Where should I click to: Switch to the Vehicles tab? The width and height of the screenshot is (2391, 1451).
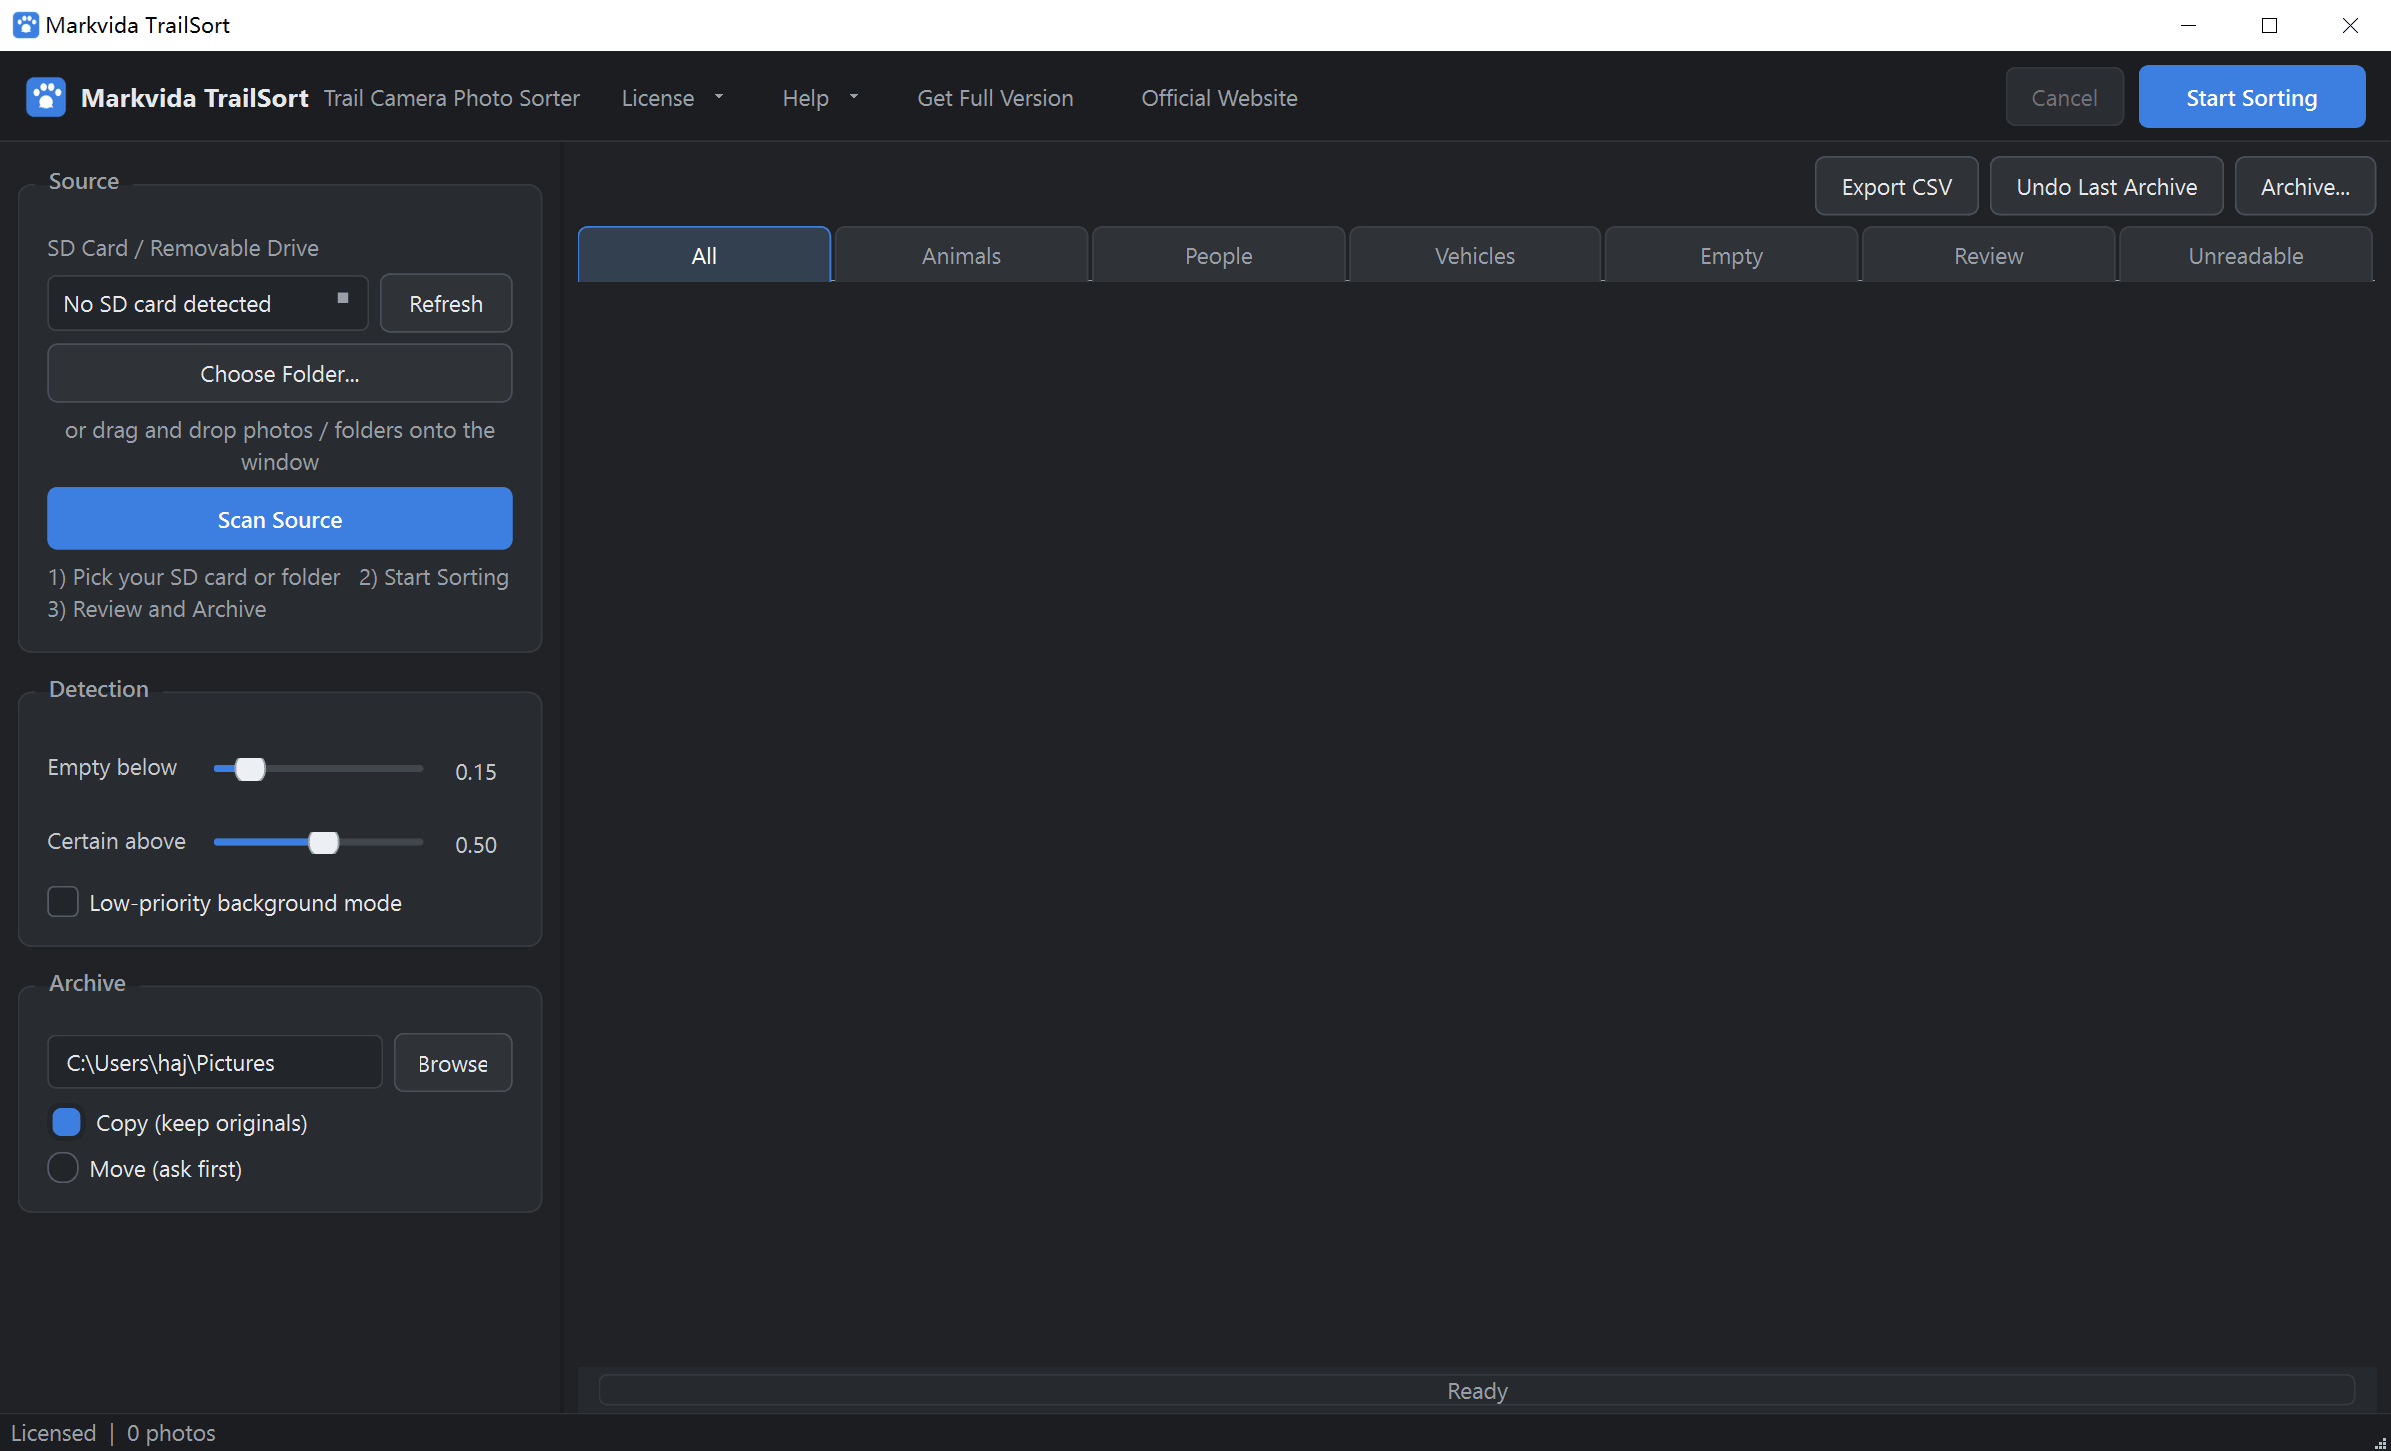coord(1475,255)
